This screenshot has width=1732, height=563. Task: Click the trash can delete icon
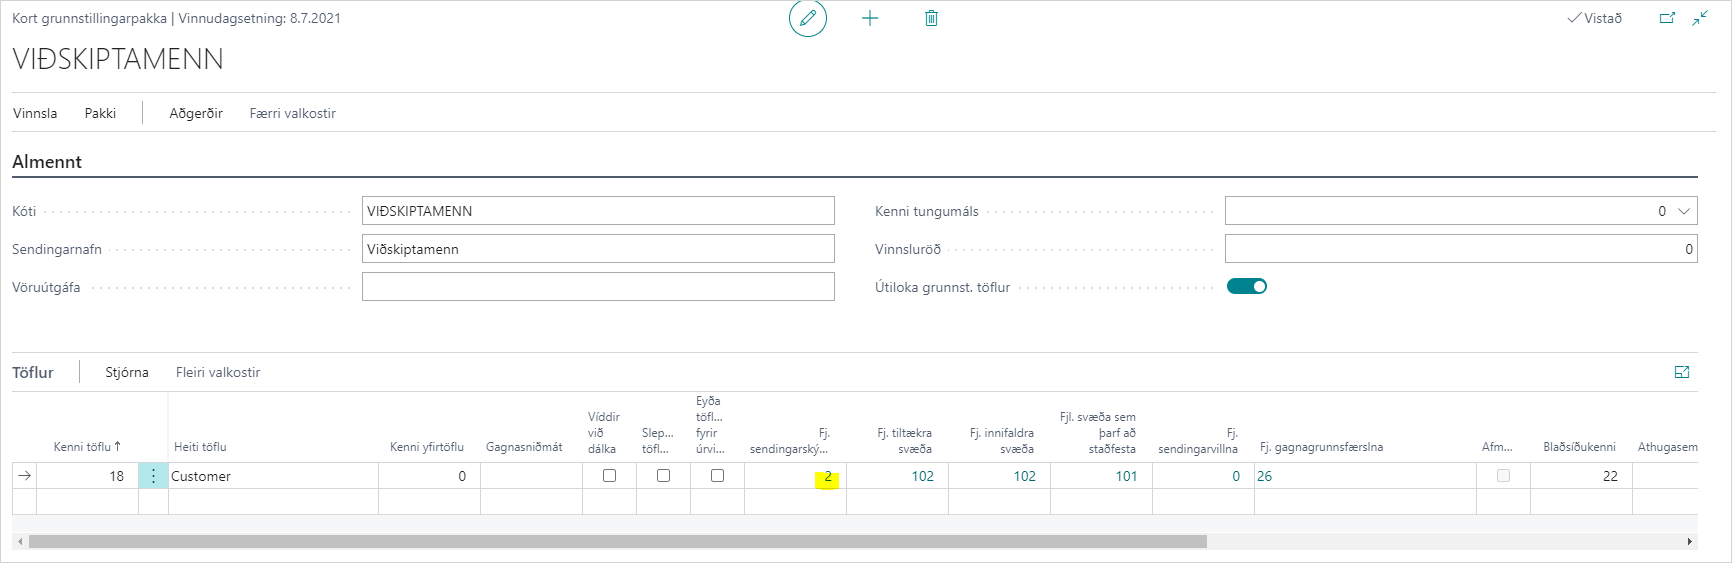[931, 18]
